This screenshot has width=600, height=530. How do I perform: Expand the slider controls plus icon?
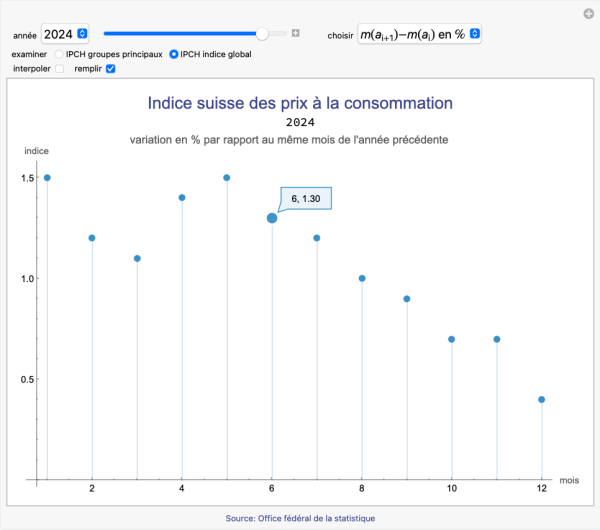click(x=296, y=34)
